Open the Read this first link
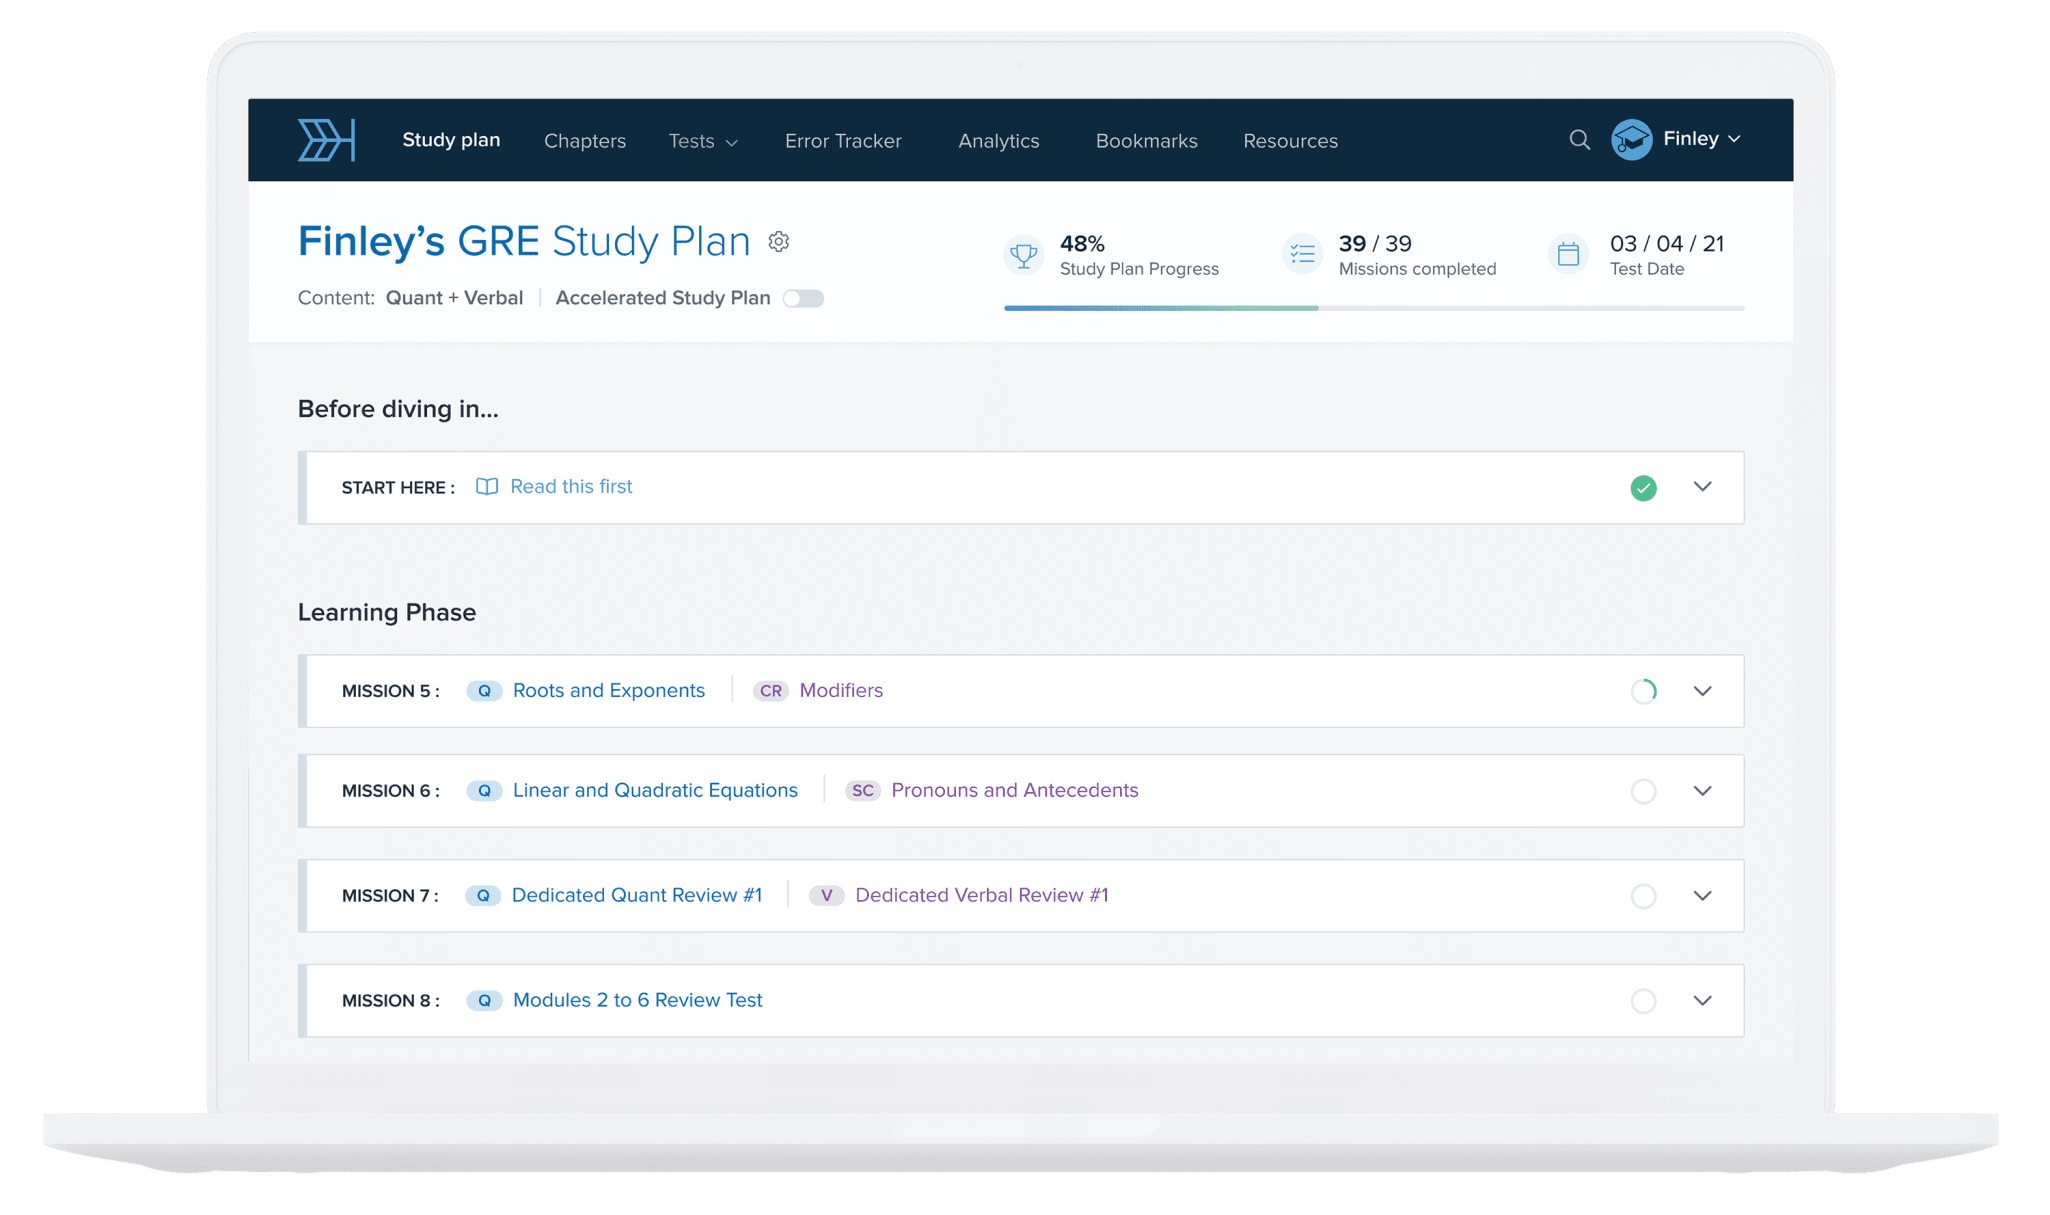Viewport: 2050px width, 1215px height. click(x=571, y=486)
